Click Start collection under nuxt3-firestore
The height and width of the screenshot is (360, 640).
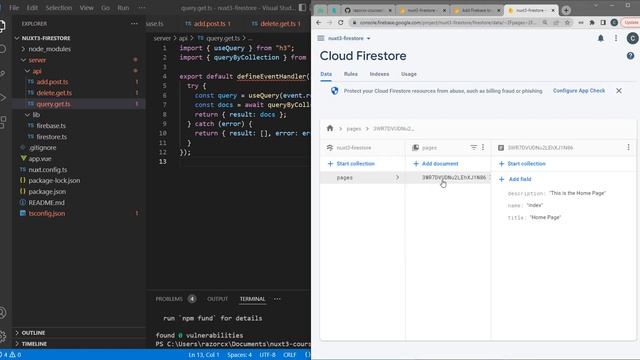[351, 164]
